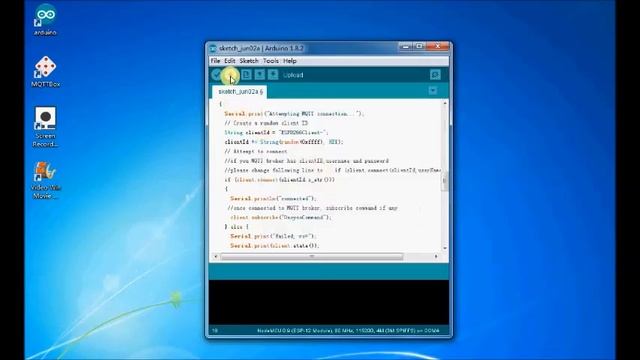Screen dimensions: 640x360
Task: Select the sketch_jun02a editor tab
Action: (240, 92)
